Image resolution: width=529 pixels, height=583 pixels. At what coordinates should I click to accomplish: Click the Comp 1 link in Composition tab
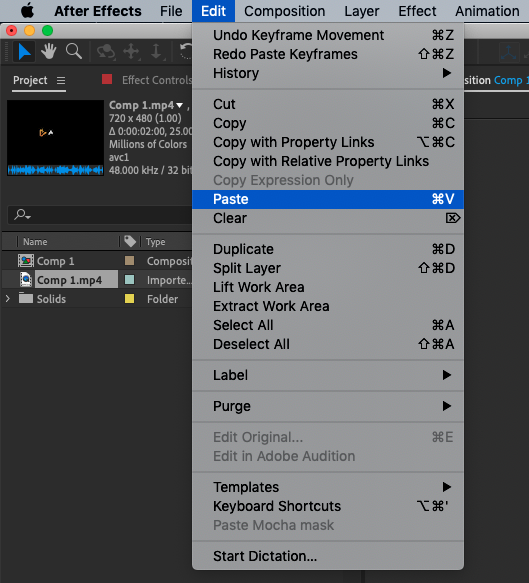(x=511, y=80)
